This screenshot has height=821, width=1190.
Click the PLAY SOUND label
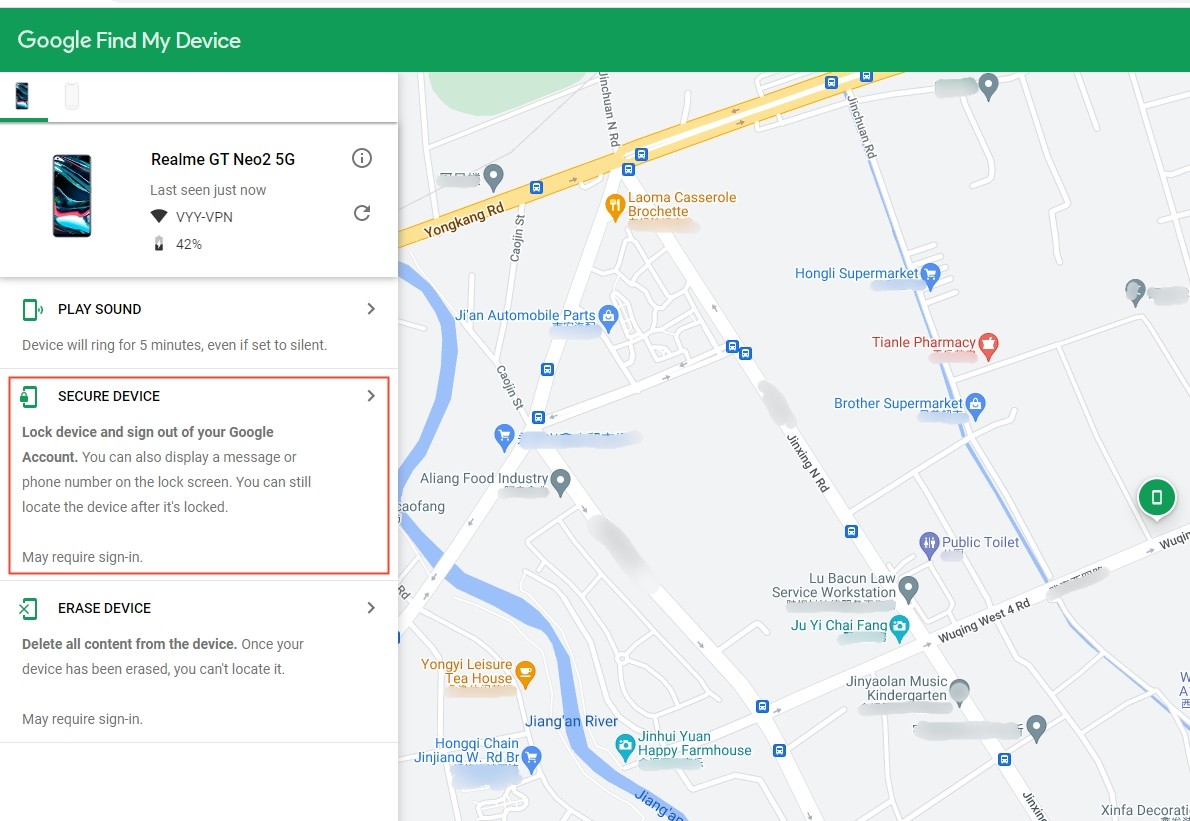point(99,309)
